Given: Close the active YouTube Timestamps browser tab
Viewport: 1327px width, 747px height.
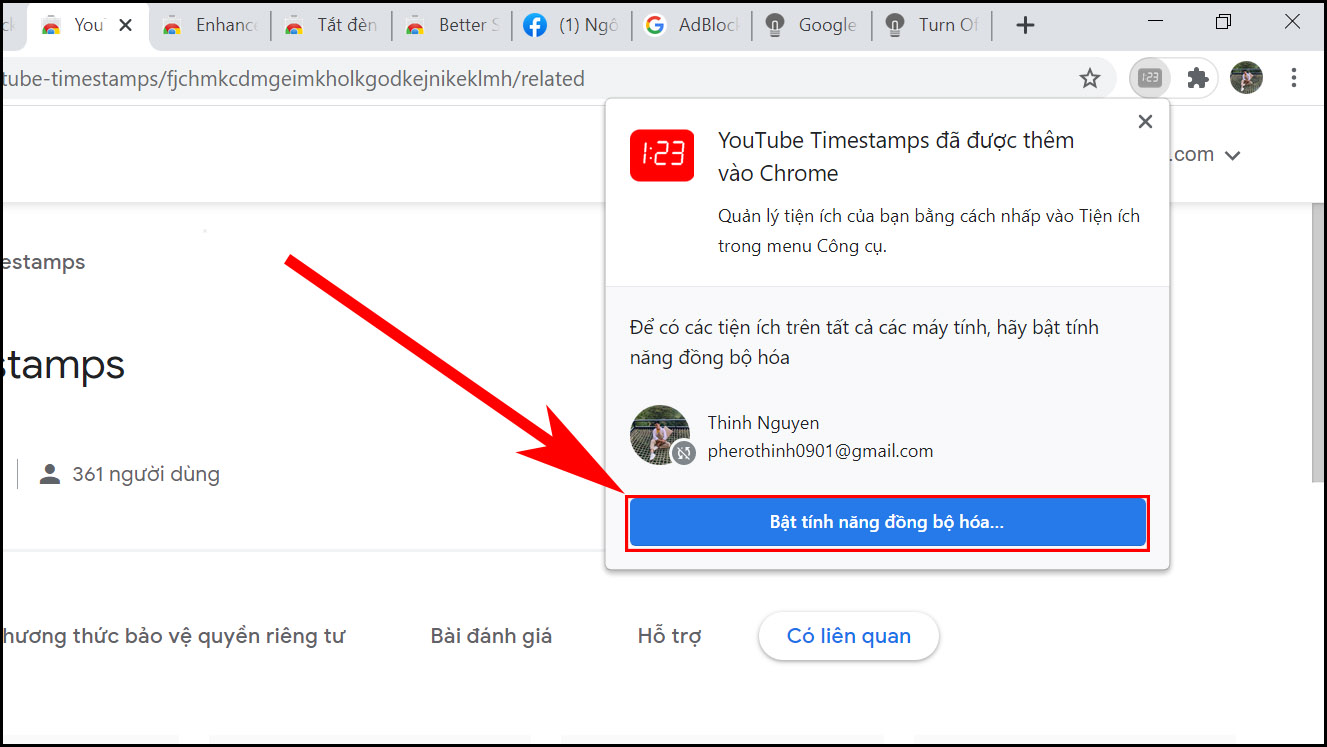Looking at the screenshot, I should (x=125, y=25).
